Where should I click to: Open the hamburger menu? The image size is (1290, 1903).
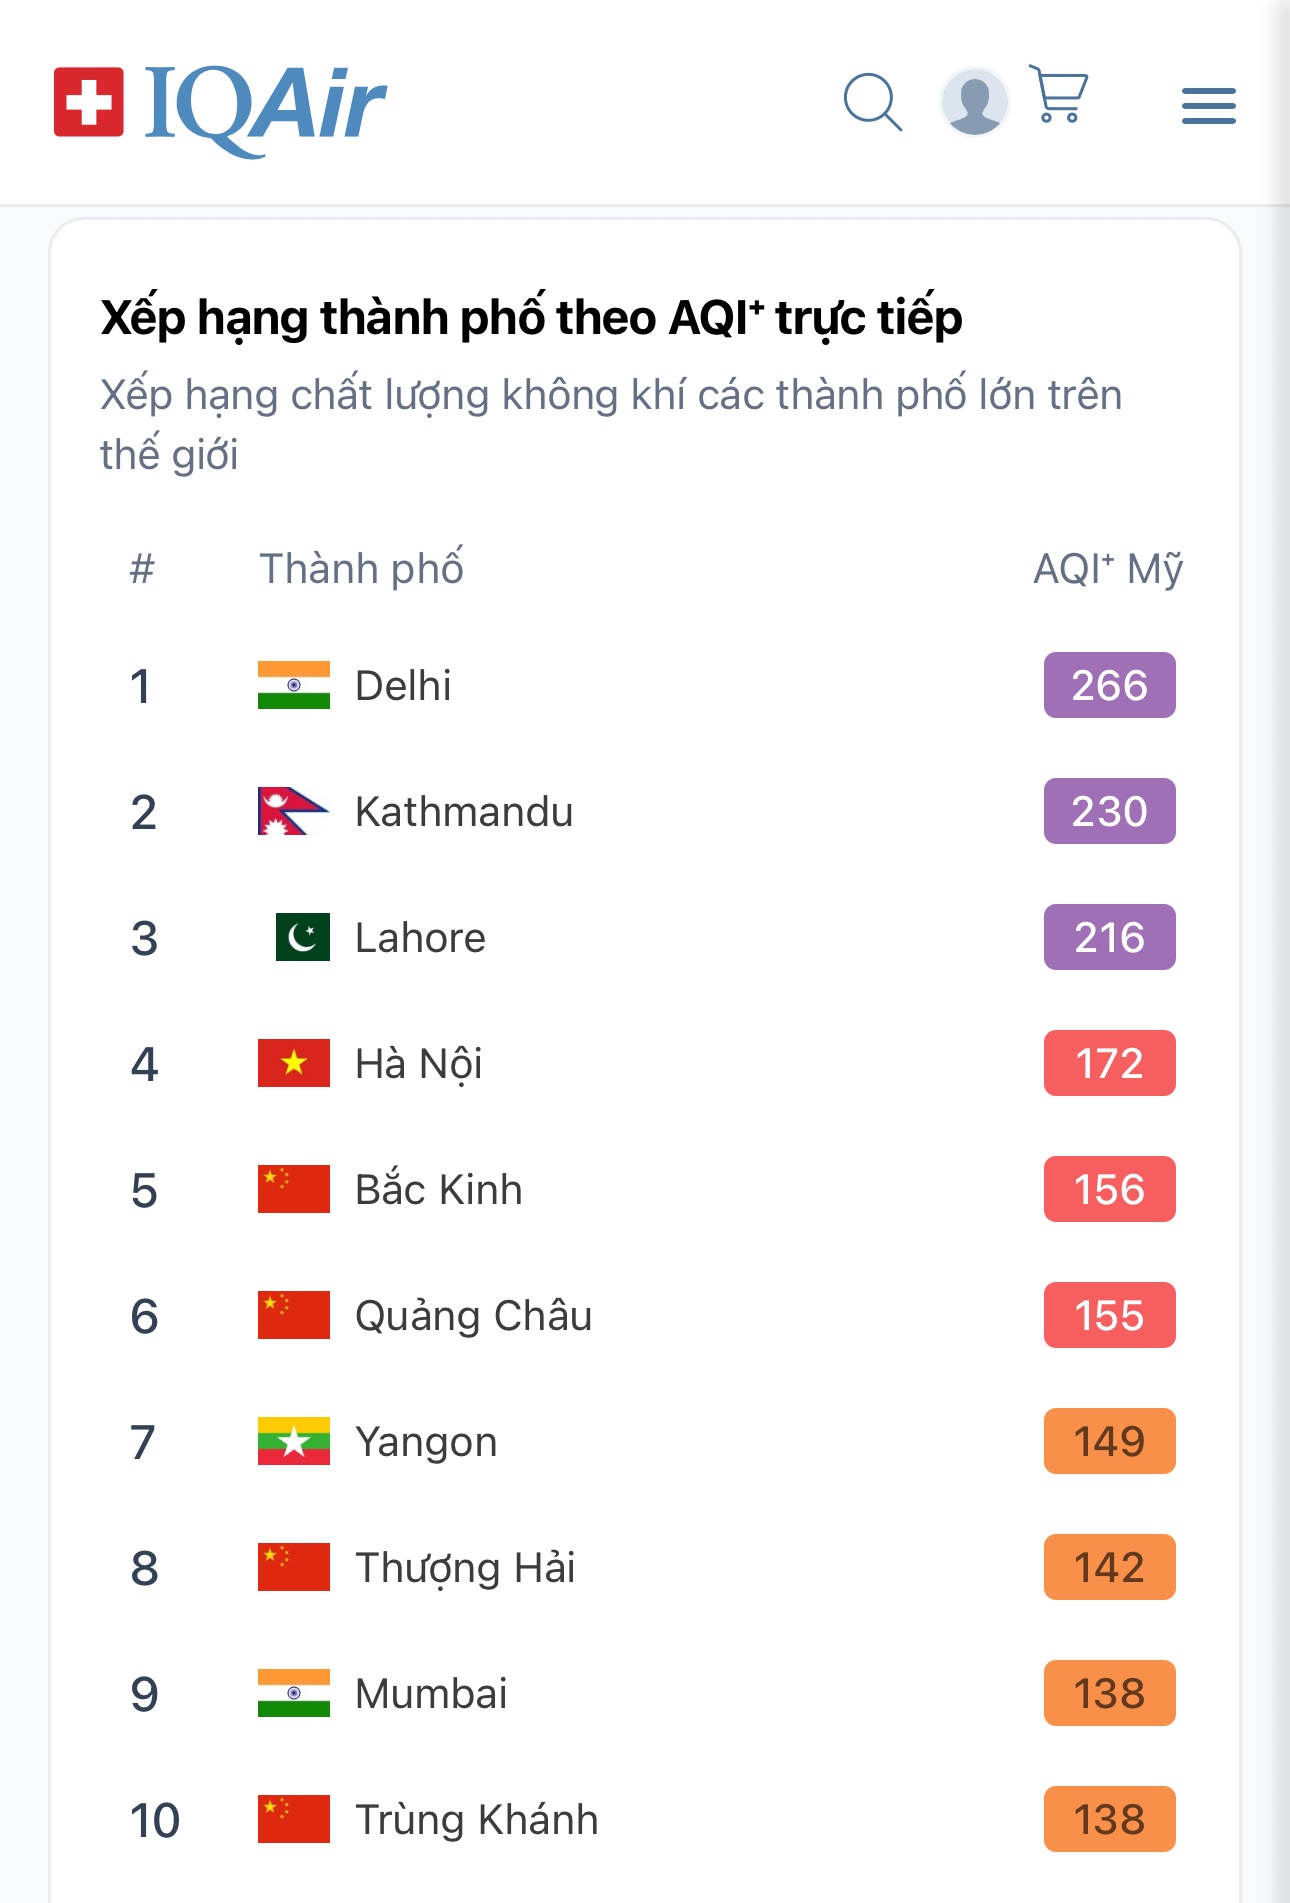1208,106
